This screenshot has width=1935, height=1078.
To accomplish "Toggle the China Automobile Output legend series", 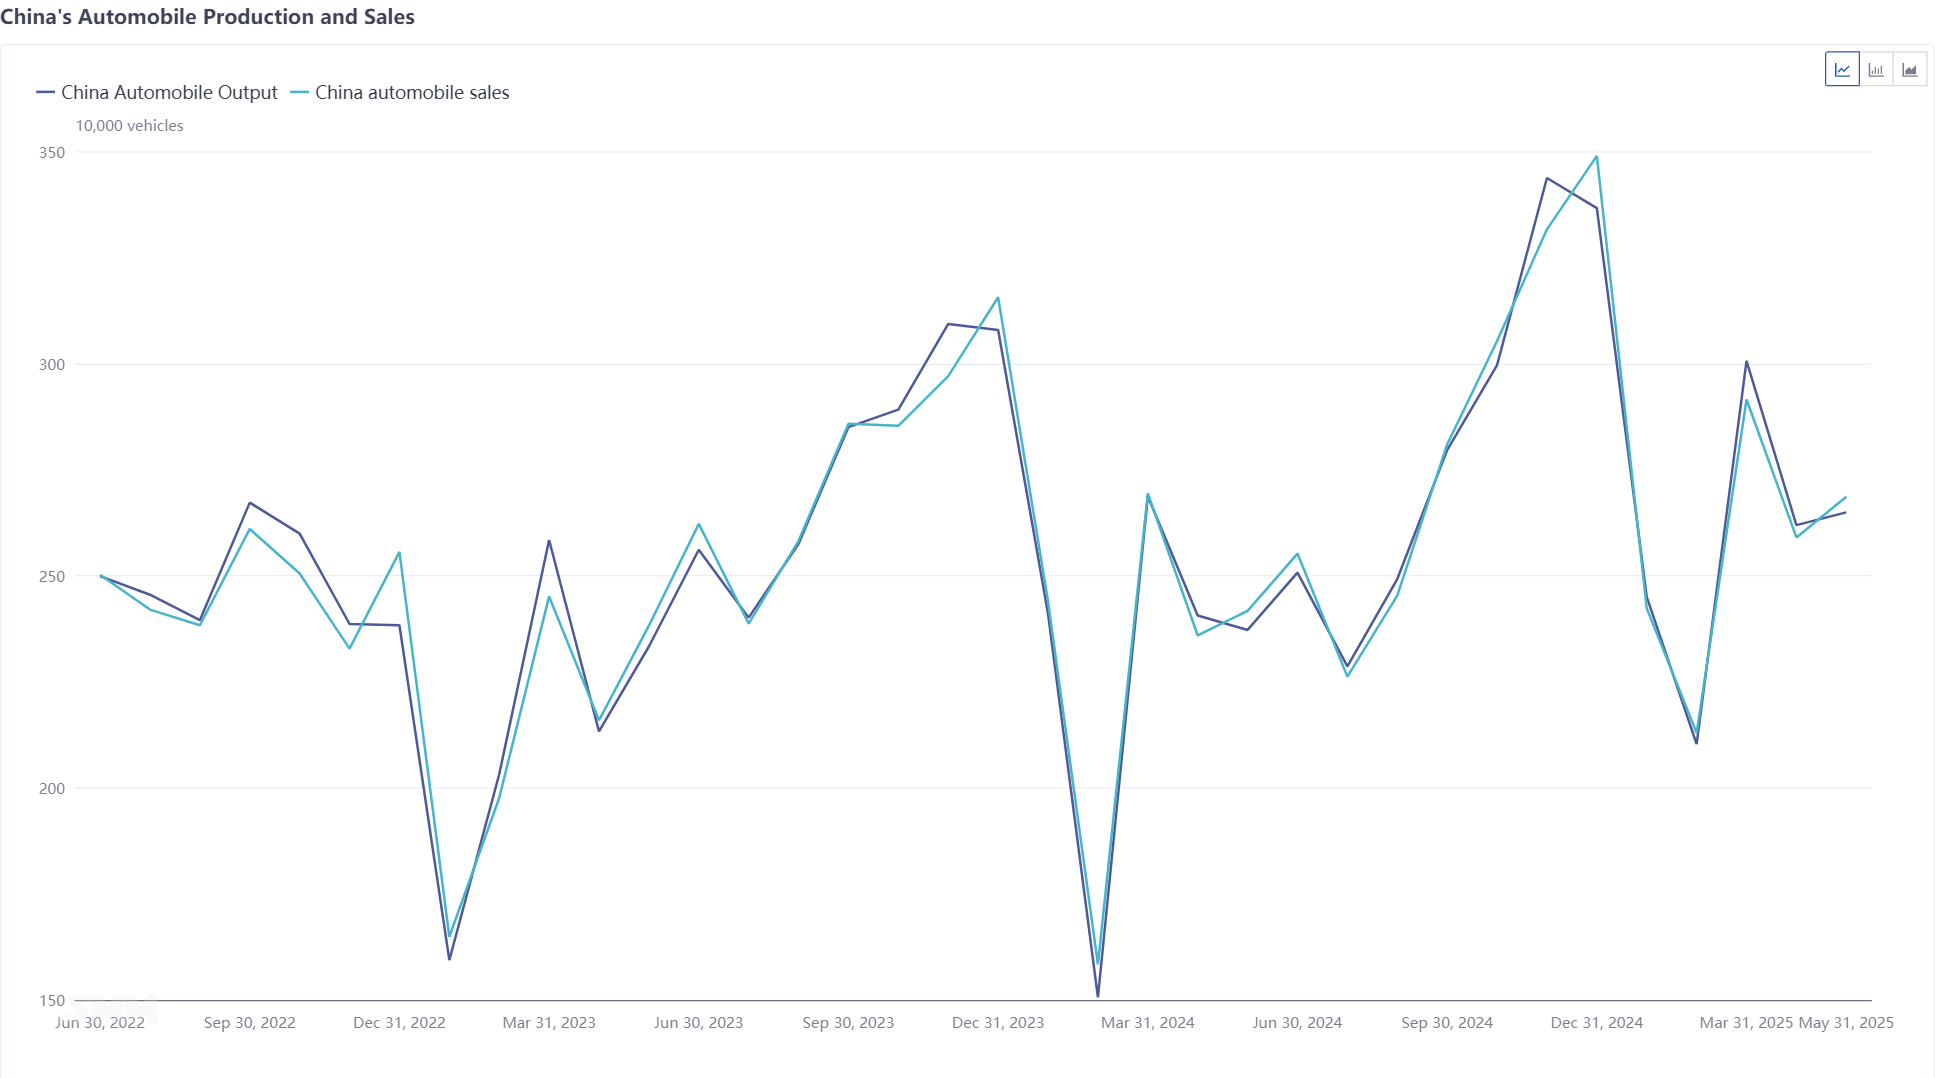I will click(x=169, y=93).
